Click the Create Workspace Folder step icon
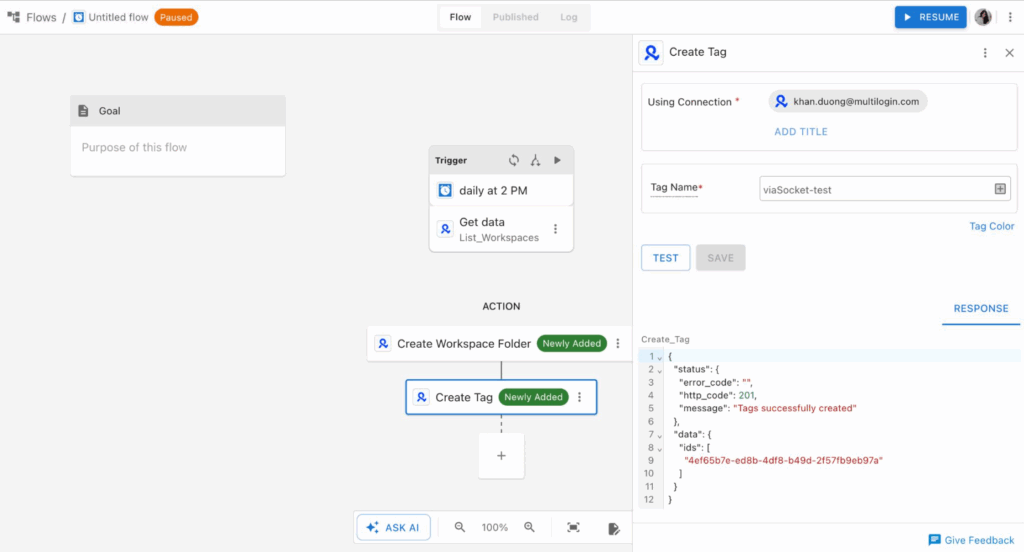This screenshot has height=552, width=1024. 383,344
